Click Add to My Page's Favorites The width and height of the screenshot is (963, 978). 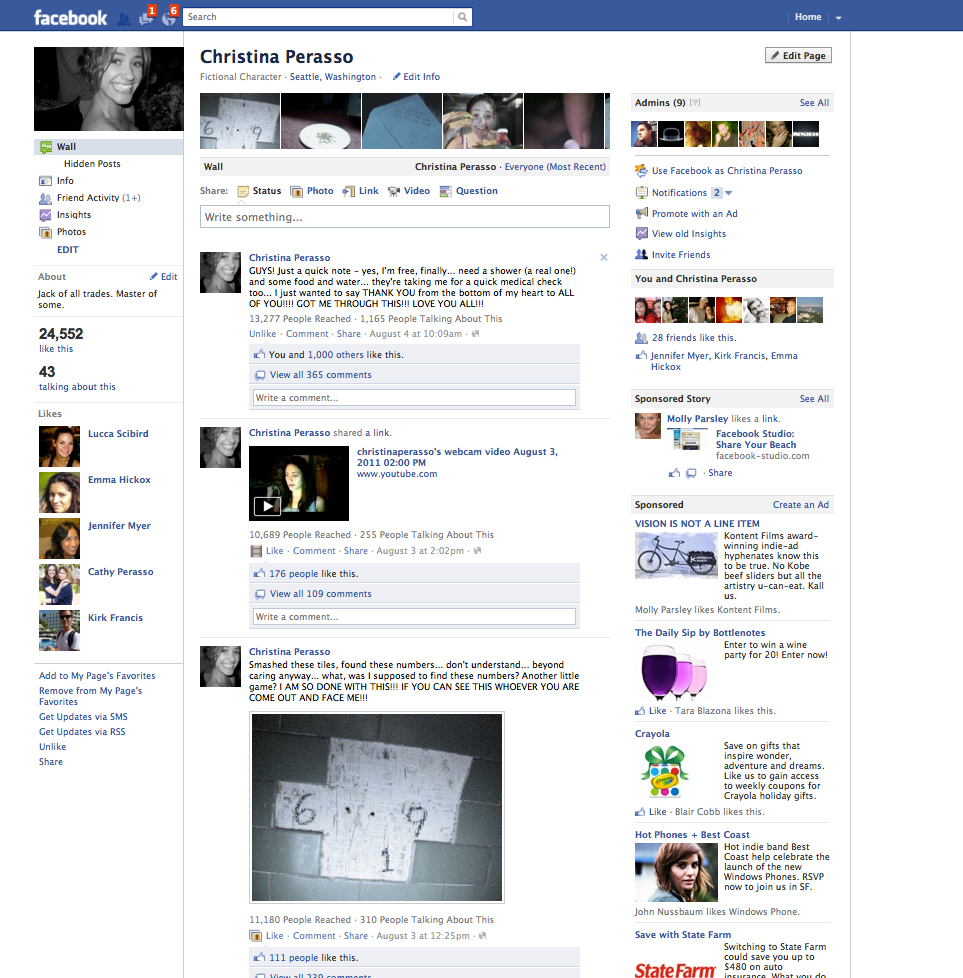tap(97, 675)
